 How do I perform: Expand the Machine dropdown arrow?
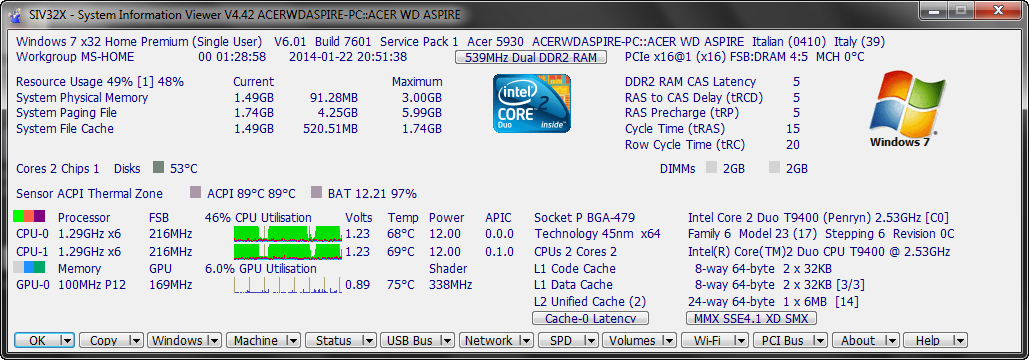pyautogui.click(x=293, y=340)
